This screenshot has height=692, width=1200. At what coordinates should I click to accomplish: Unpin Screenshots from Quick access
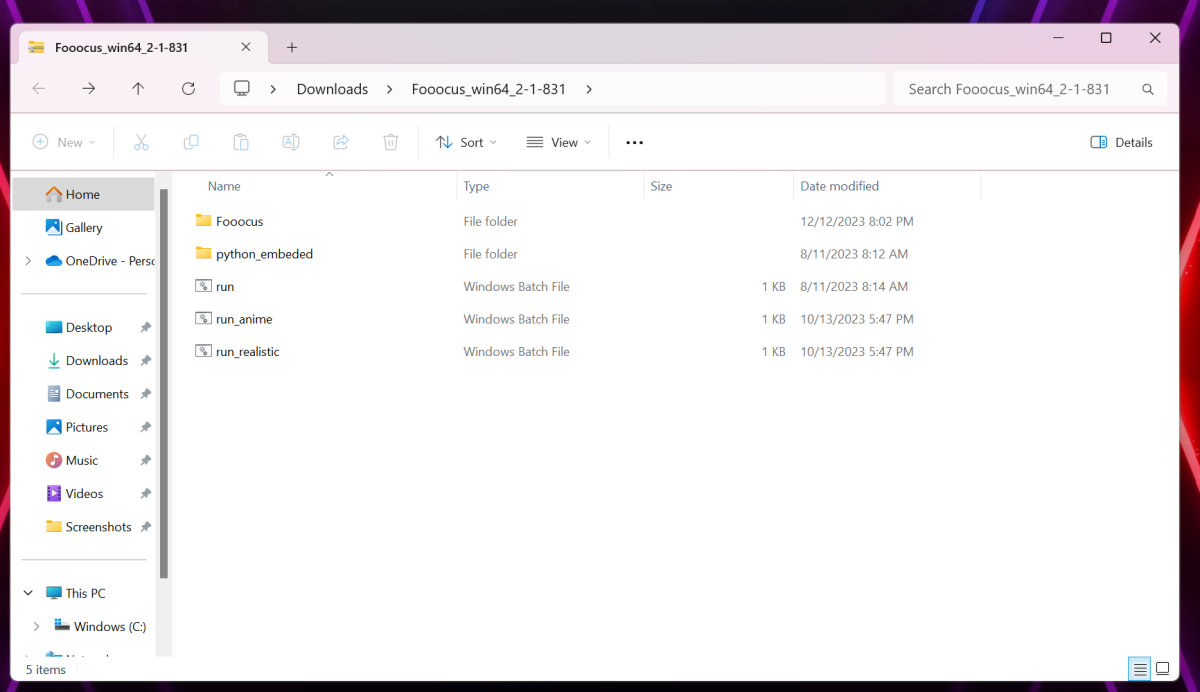[x=145, y=527]
